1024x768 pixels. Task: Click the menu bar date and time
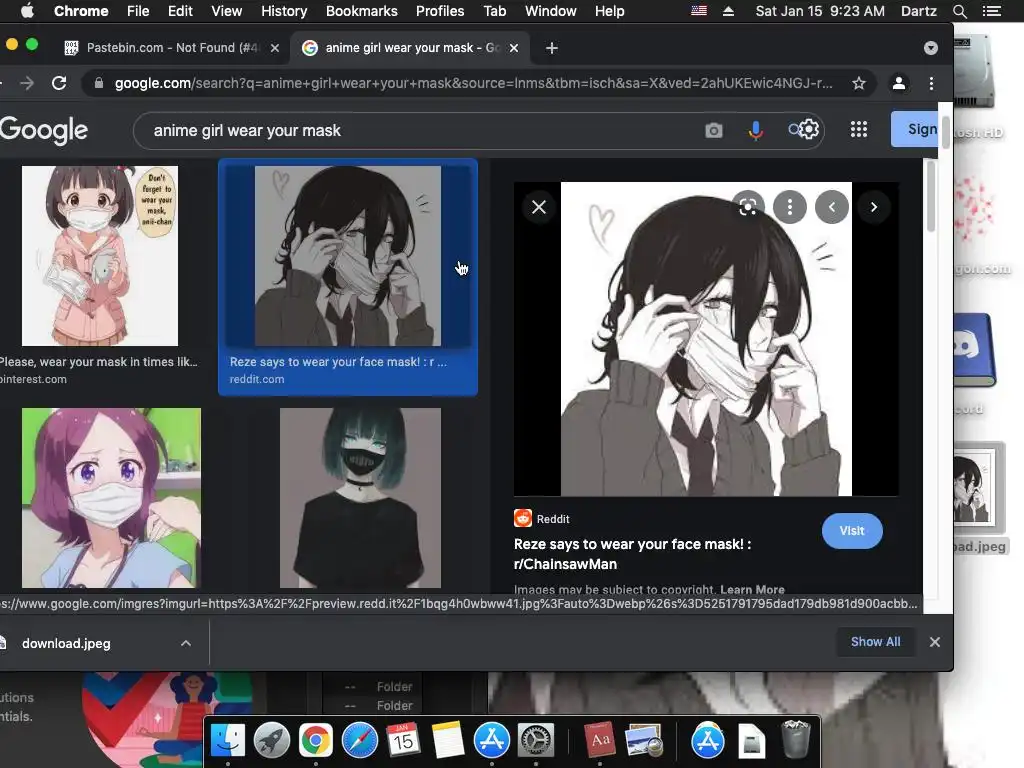[x=820, y=11]
